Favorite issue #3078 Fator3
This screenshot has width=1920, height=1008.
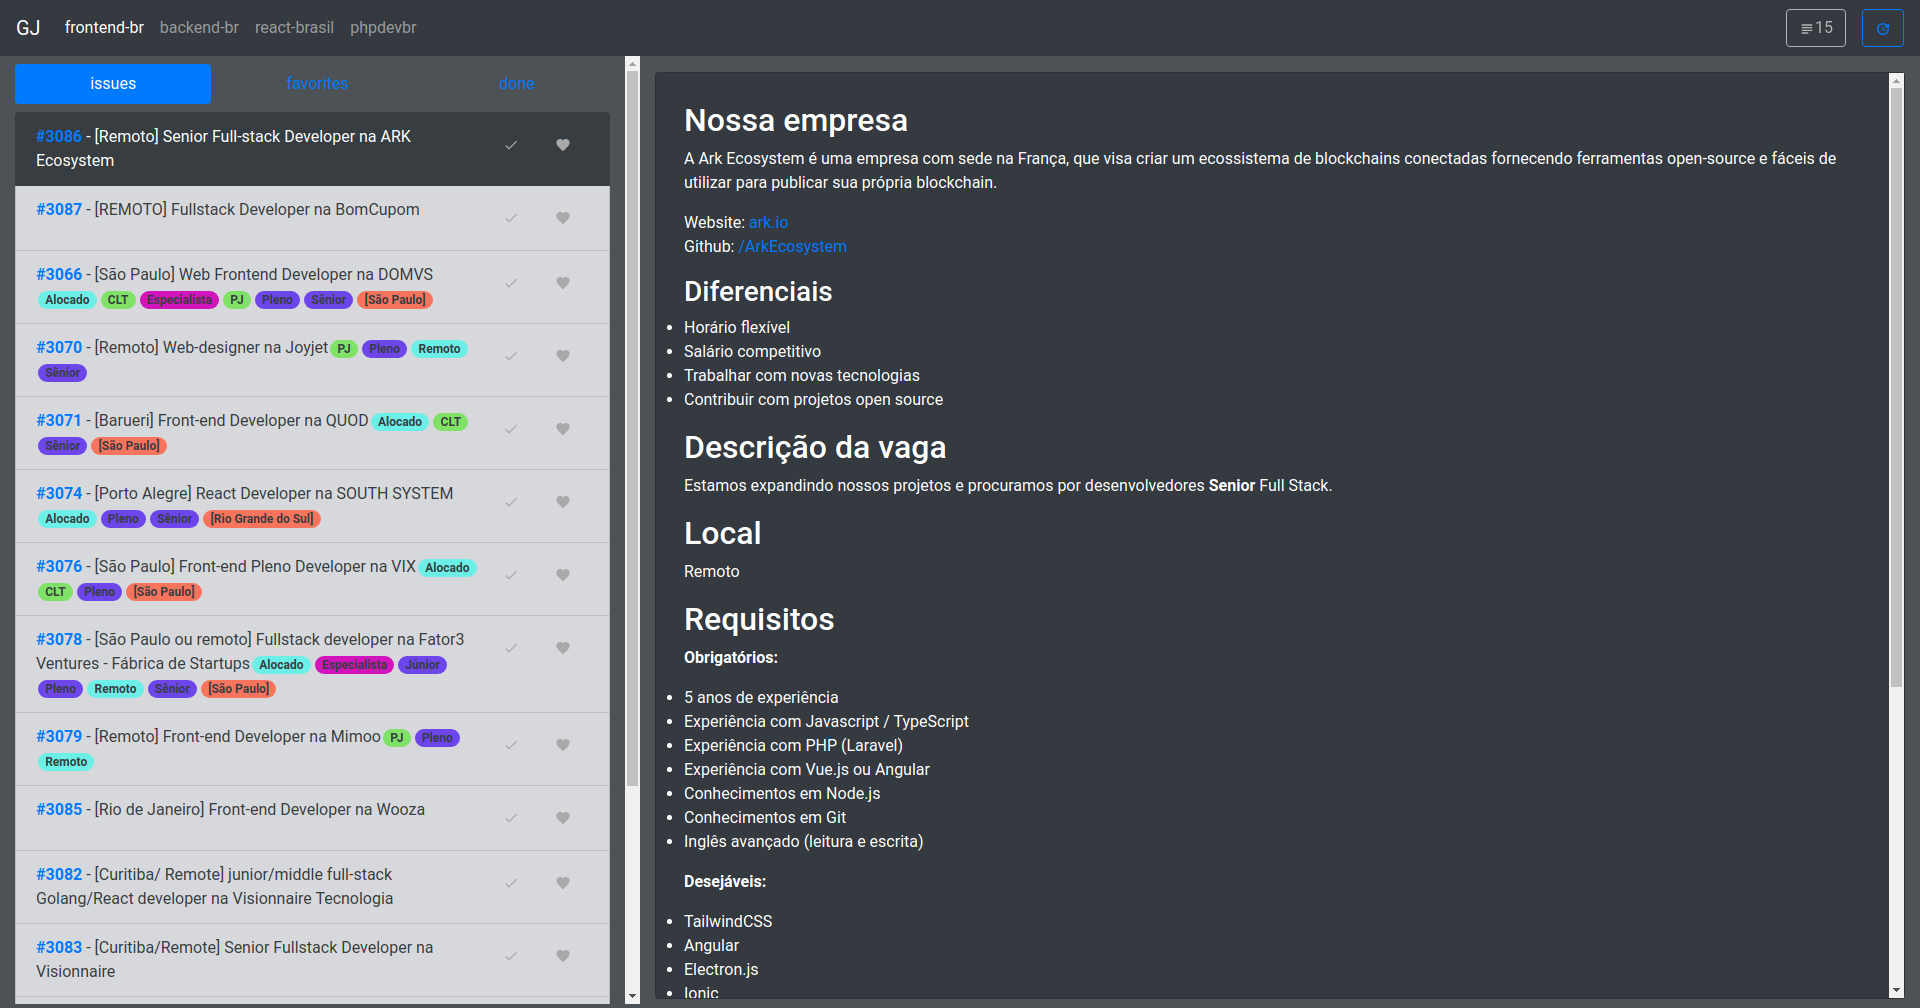[563, 648]
